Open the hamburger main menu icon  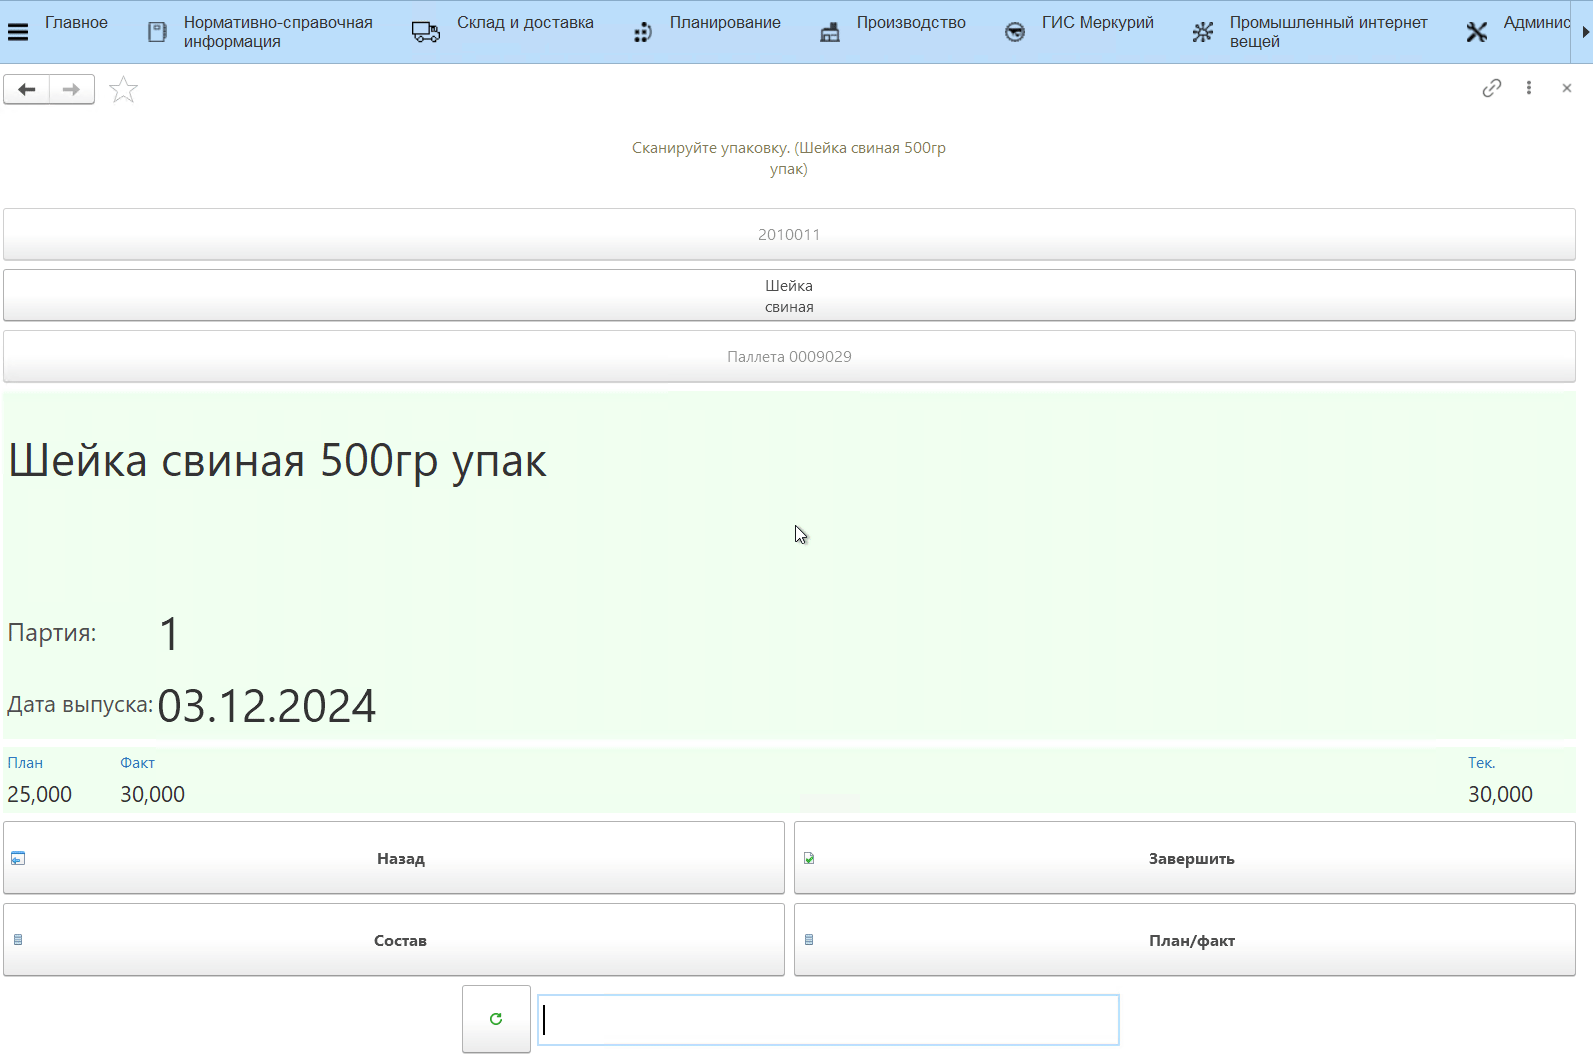17,32
